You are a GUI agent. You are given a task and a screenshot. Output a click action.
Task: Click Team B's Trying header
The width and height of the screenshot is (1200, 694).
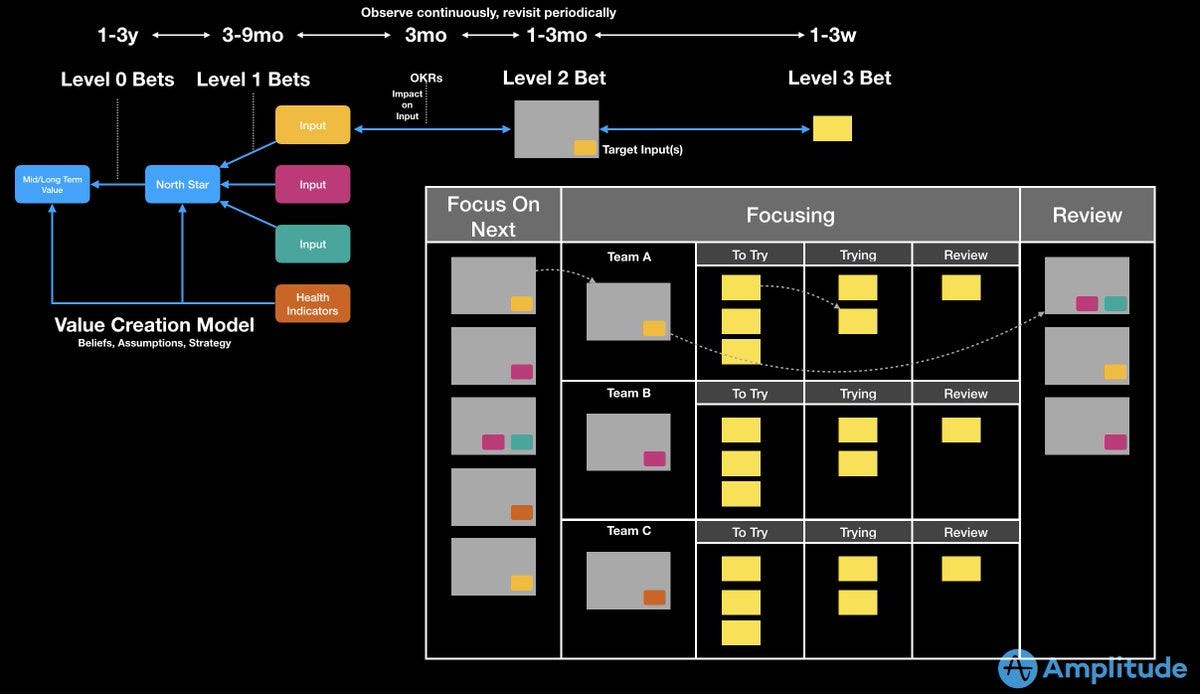click(x=858, y=394)
